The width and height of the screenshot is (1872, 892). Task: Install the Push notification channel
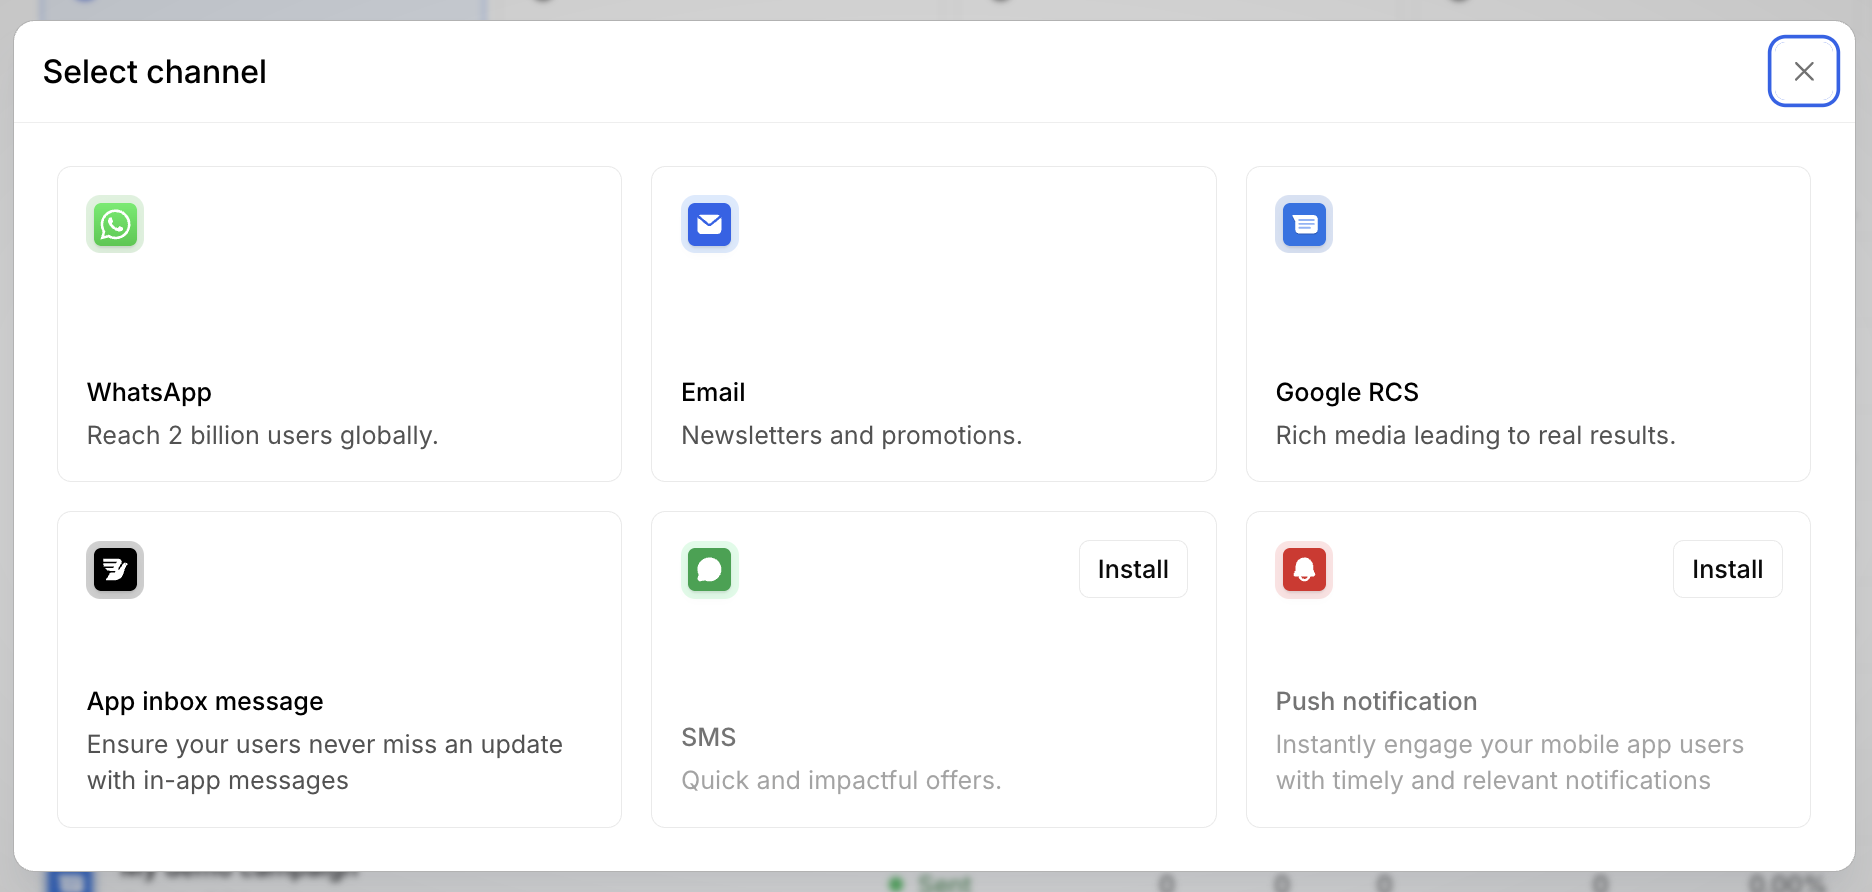(x=1727, y=569)
